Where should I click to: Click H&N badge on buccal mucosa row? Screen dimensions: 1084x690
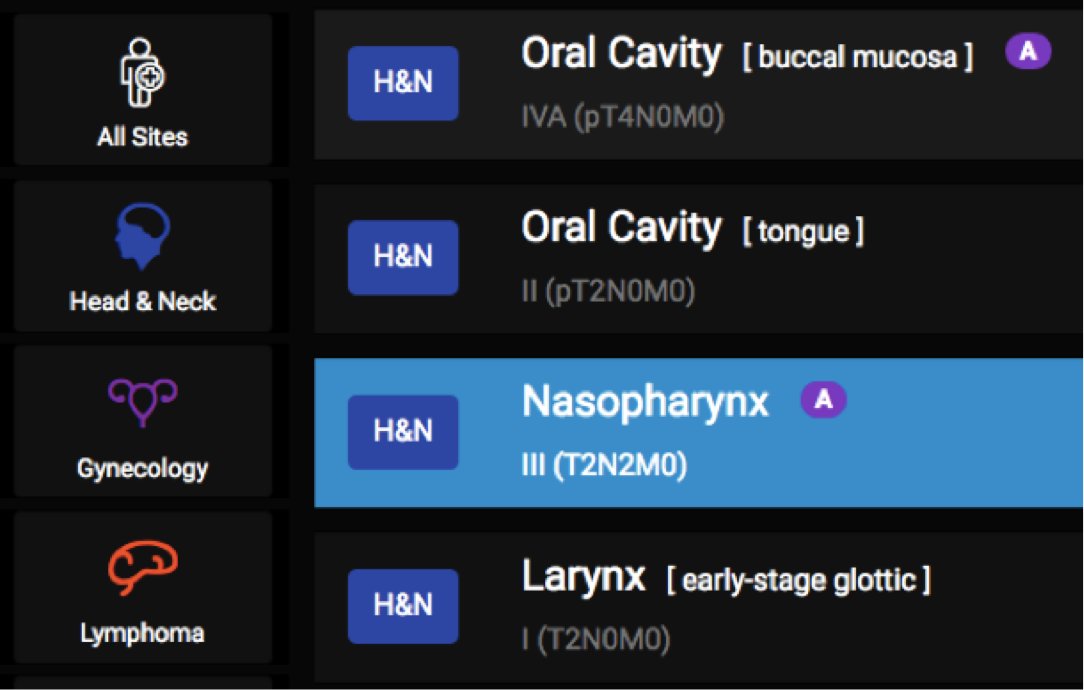point(403,83)
